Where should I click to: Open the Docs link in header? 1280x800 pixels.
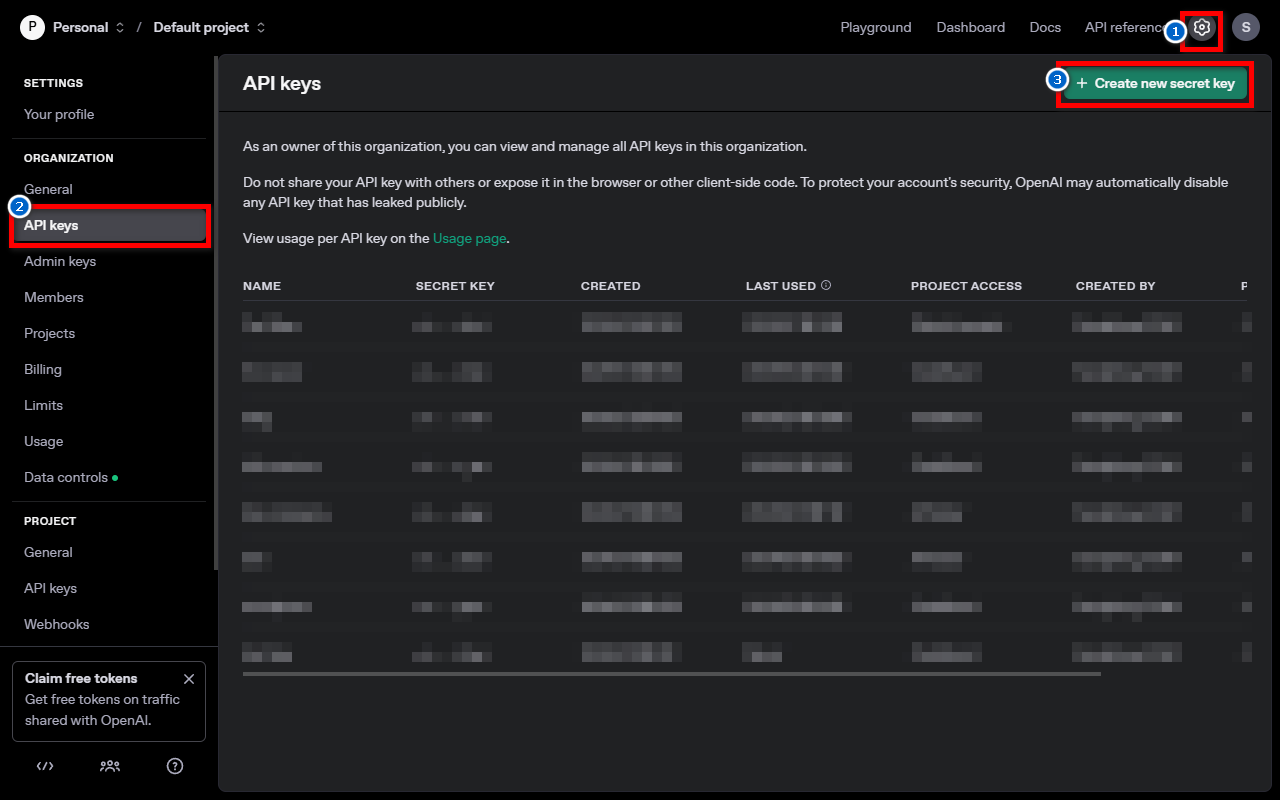tap(1045, 28)
